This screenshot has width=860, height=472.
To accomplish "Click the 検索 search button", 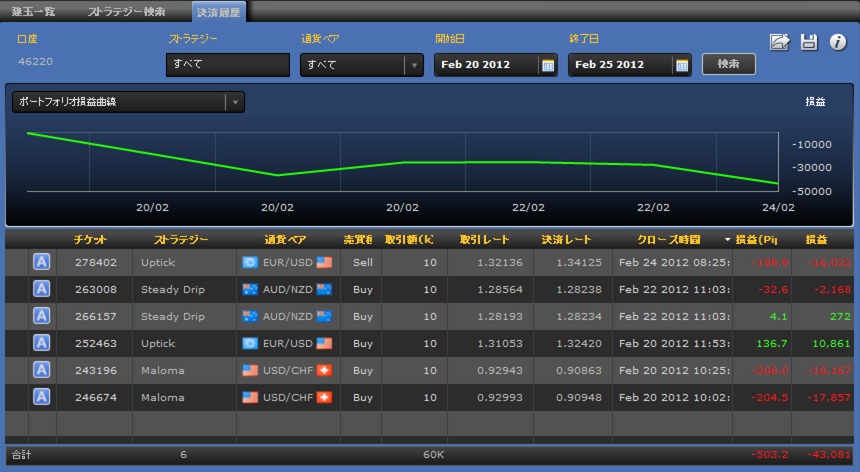I will click(x=728, y=64).
